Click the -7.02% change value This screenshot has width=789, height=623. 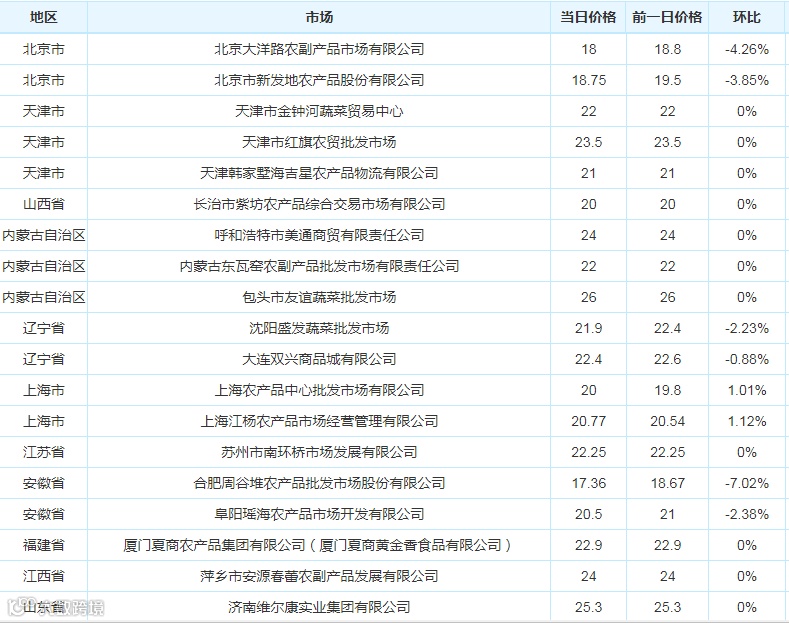pyautogui.click(x=747, y=483)
